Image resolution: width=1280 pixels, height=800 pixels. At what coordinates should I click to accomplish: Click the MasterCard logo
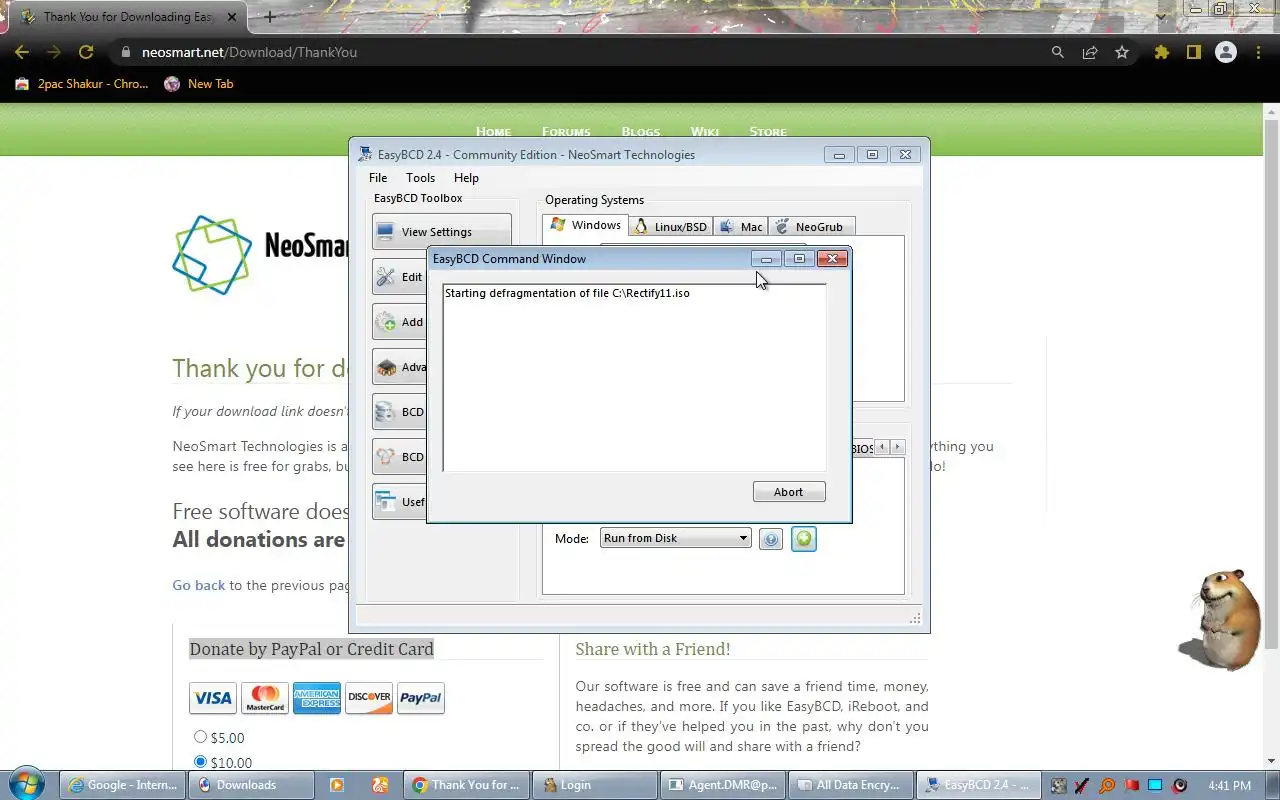(x=265, y=698)
